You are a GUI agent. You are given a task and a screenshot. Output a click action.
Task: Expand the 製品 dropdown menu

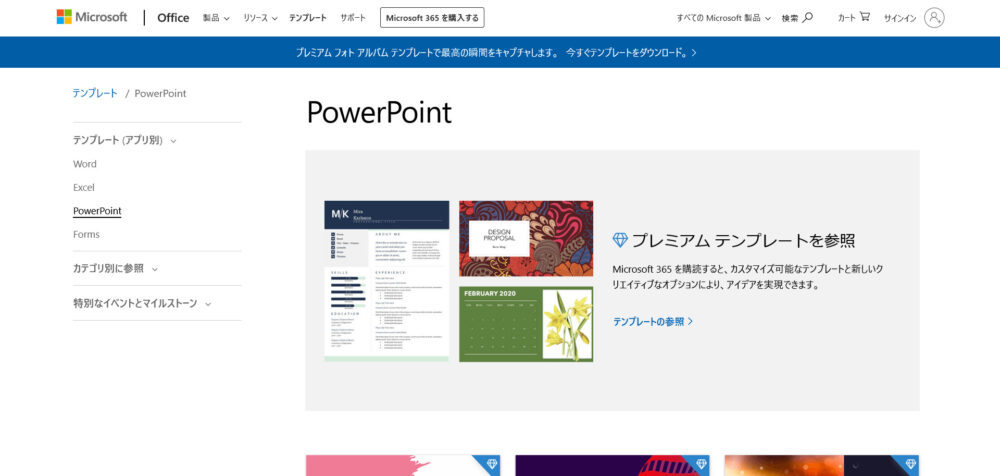point(216,18)
